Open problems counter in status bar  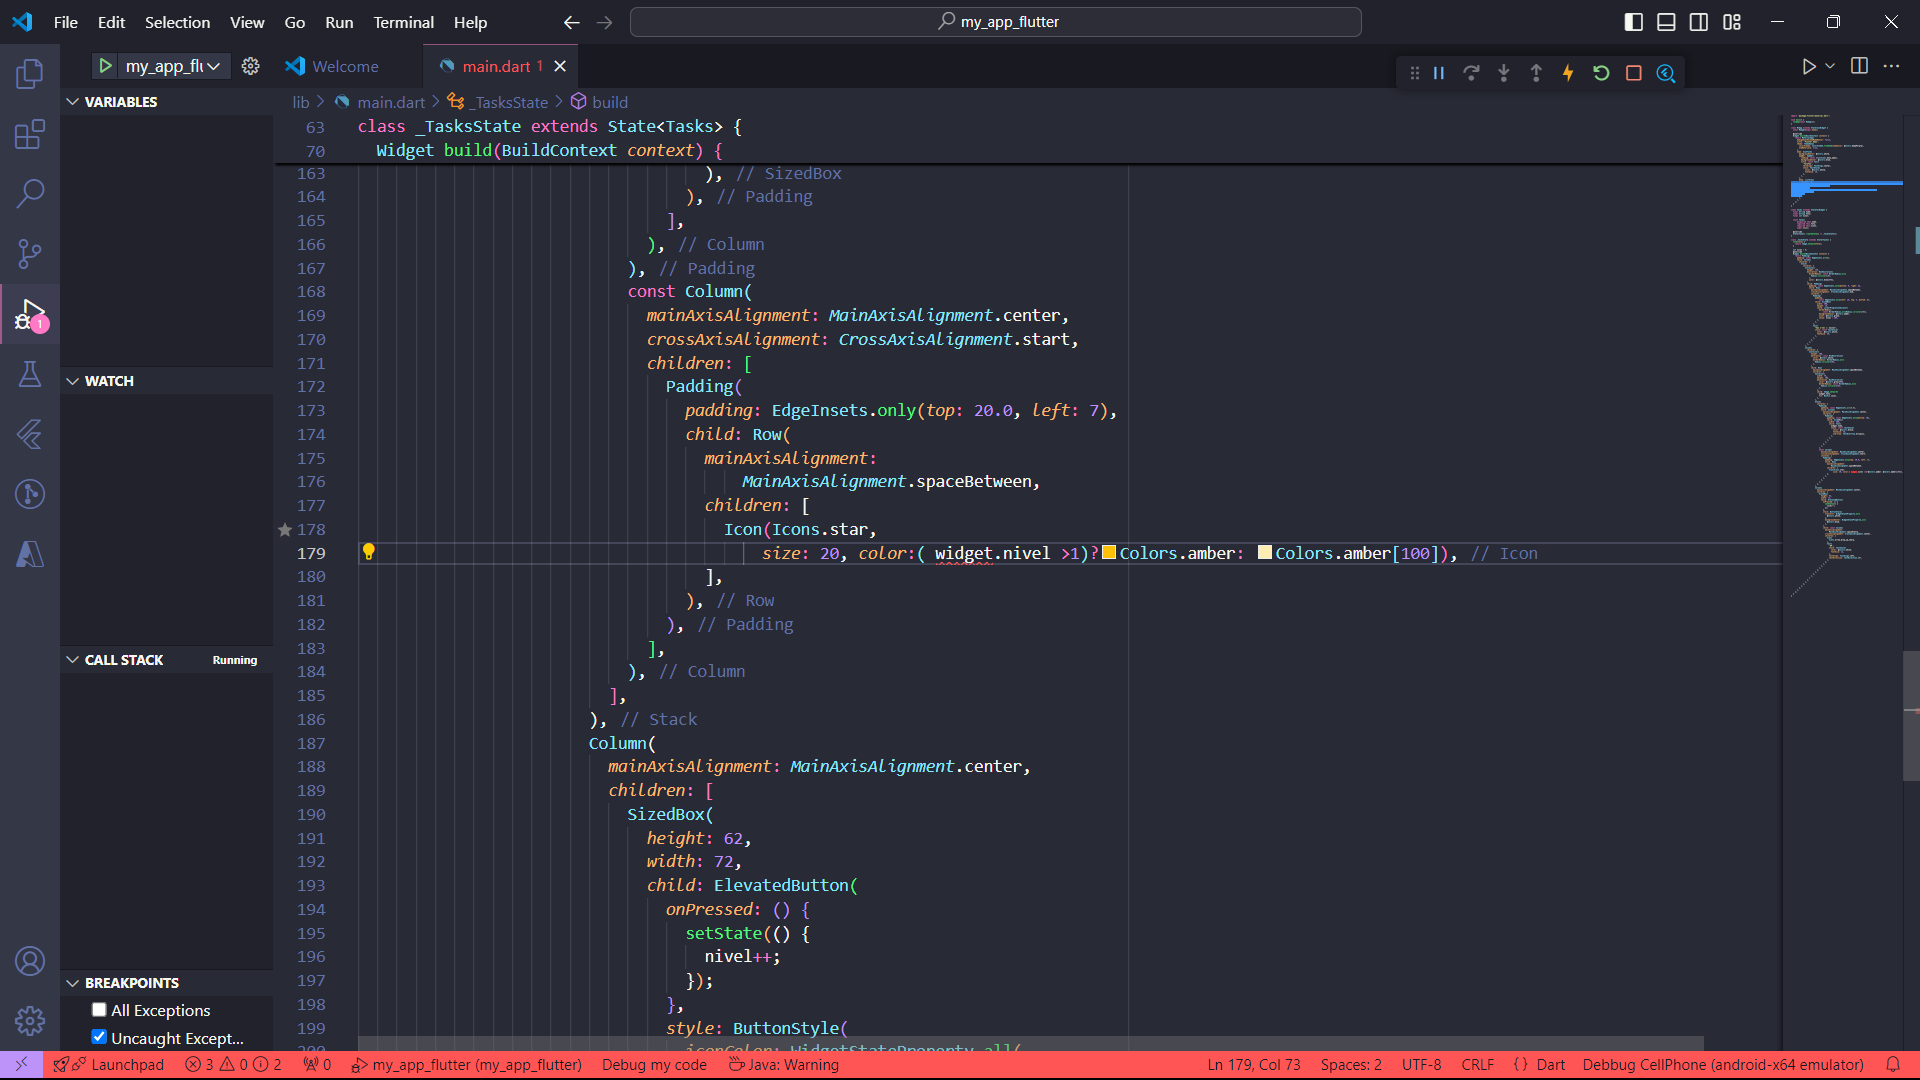pyautogui.click(x=233, y=1065)
